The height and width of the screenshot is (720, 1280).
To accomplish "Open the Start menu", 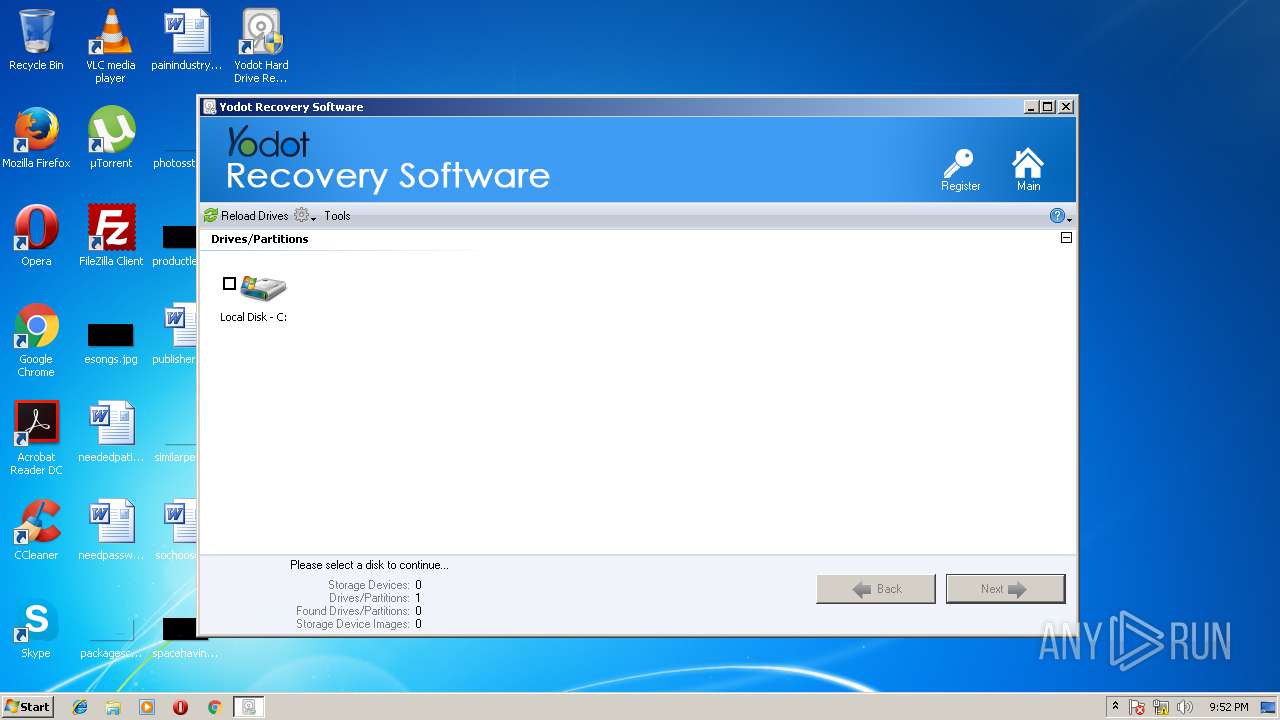I will tap(27, 707).
